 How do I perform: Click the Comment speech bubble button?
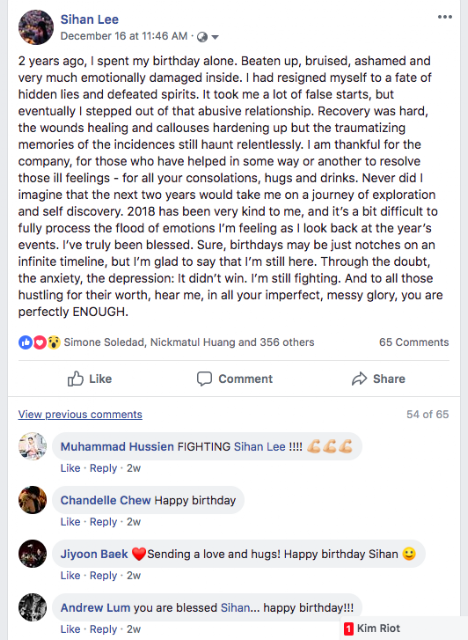[234, 379]
